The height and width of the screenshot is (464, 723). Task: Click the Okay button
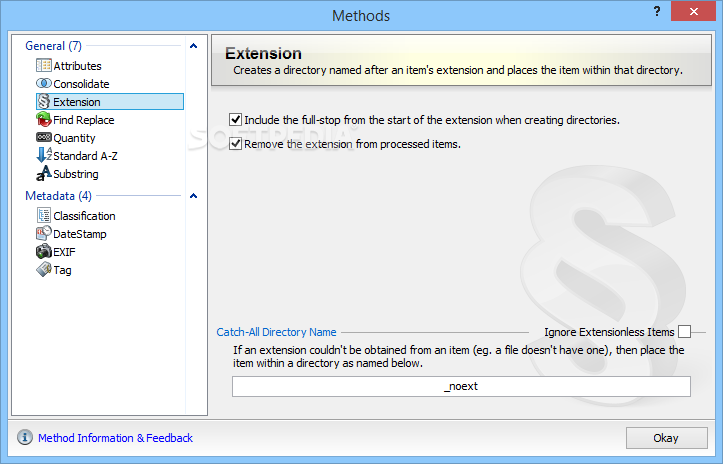(x=666, y=438)
